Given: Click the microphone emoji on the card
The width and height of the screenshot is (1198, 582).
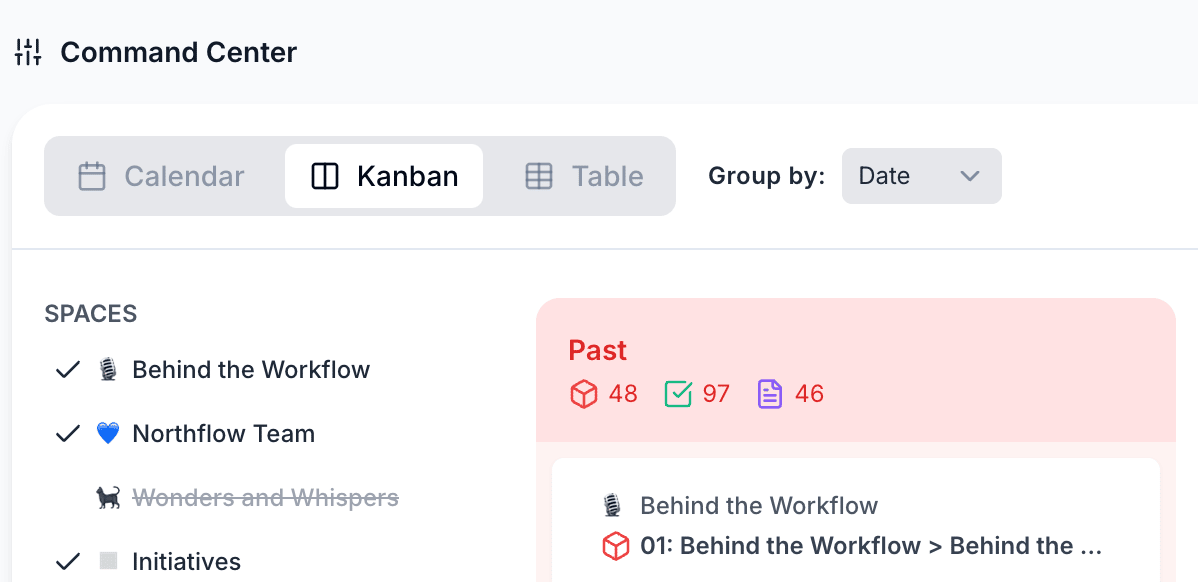Looking at the screenshot, I should [x=611, y=506].
